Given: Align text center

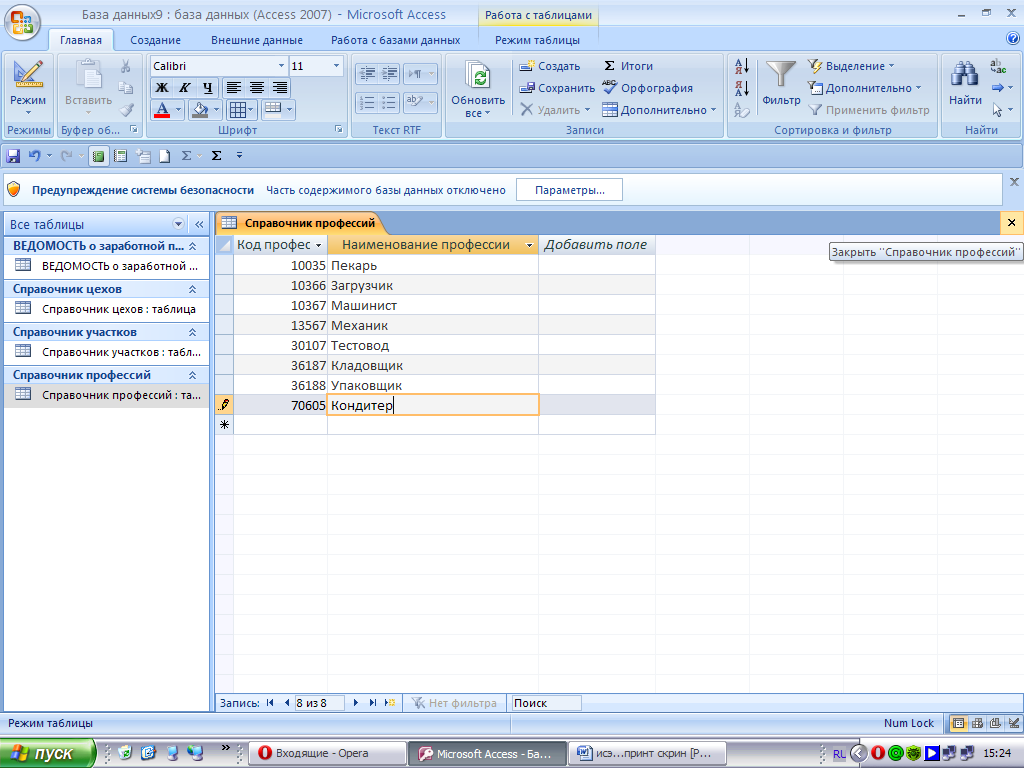Looking at the screenshot, I should click(257, 88).
